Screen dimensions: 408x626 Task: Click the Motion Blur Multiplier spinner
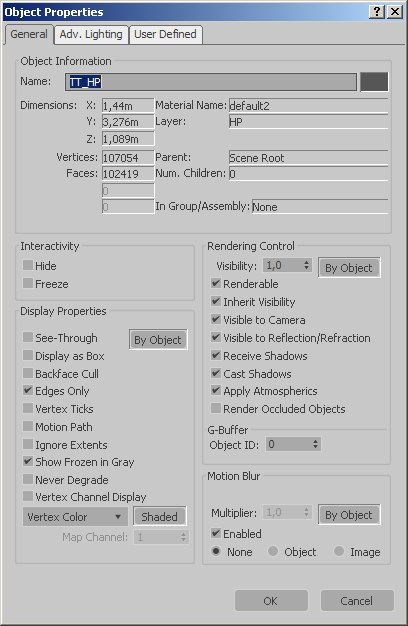[x=307, y=512]
